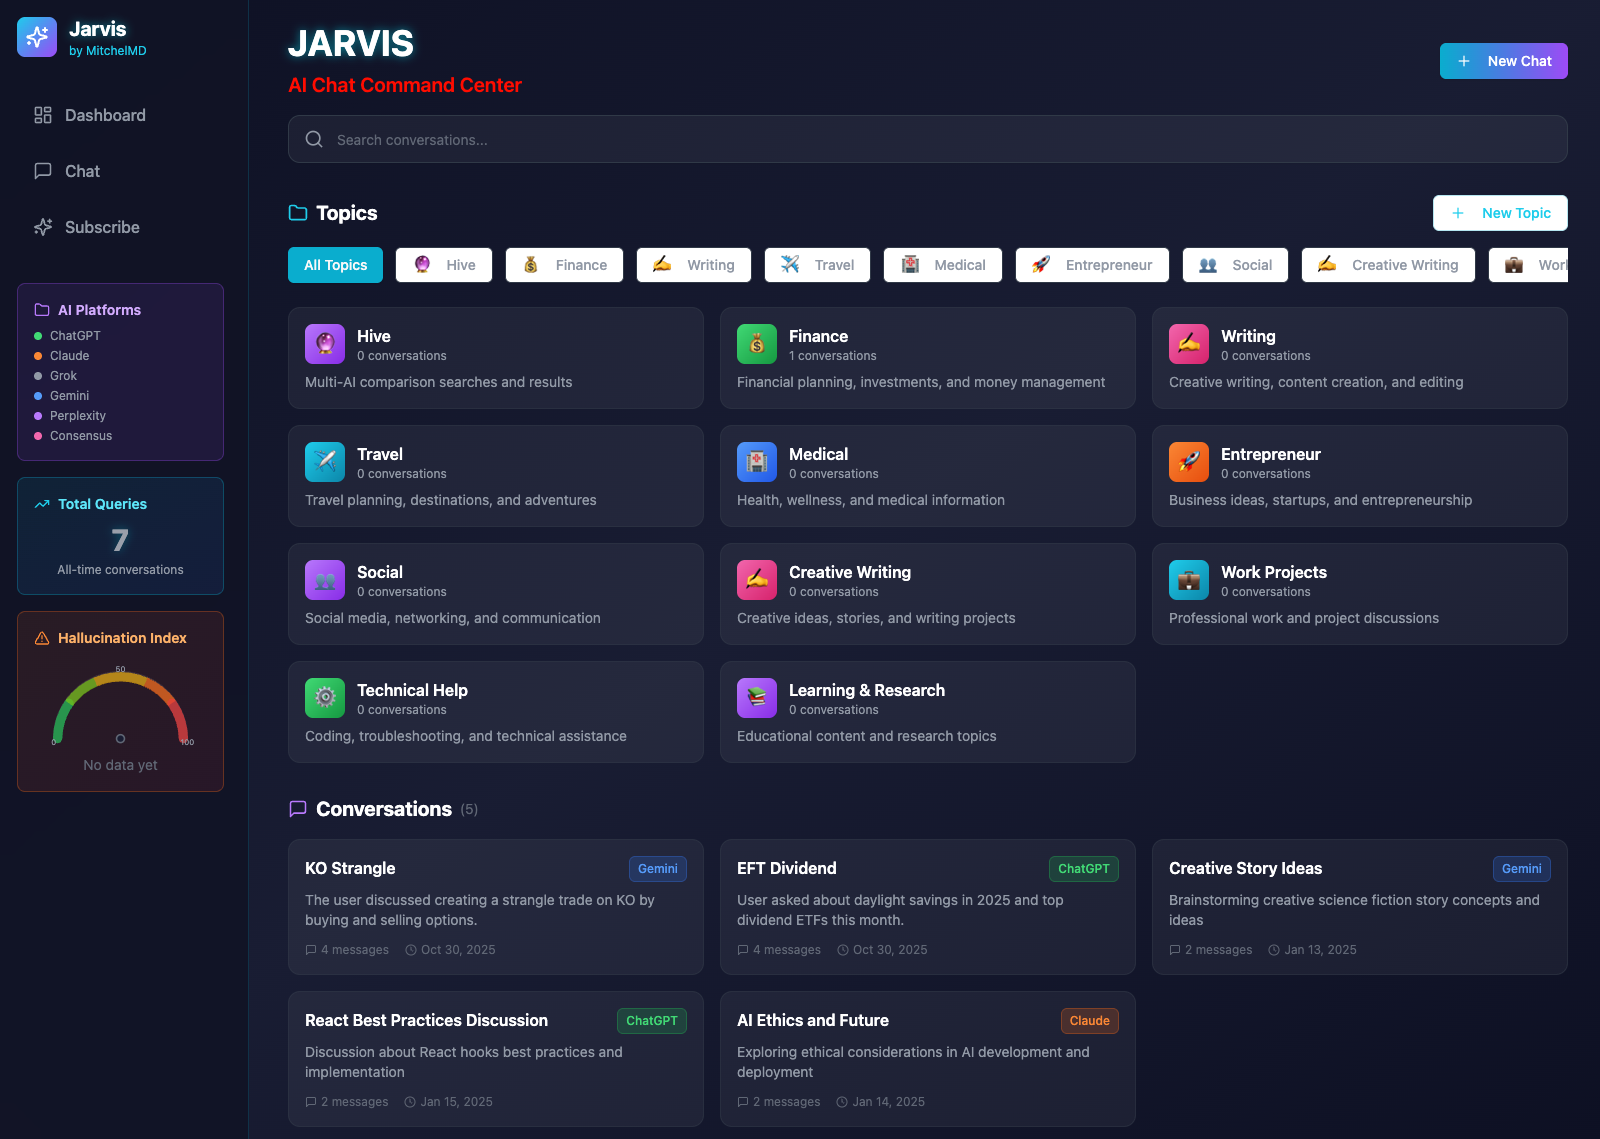
Task: Click the search magnifier icon
Action: click(x=313, y=139)
